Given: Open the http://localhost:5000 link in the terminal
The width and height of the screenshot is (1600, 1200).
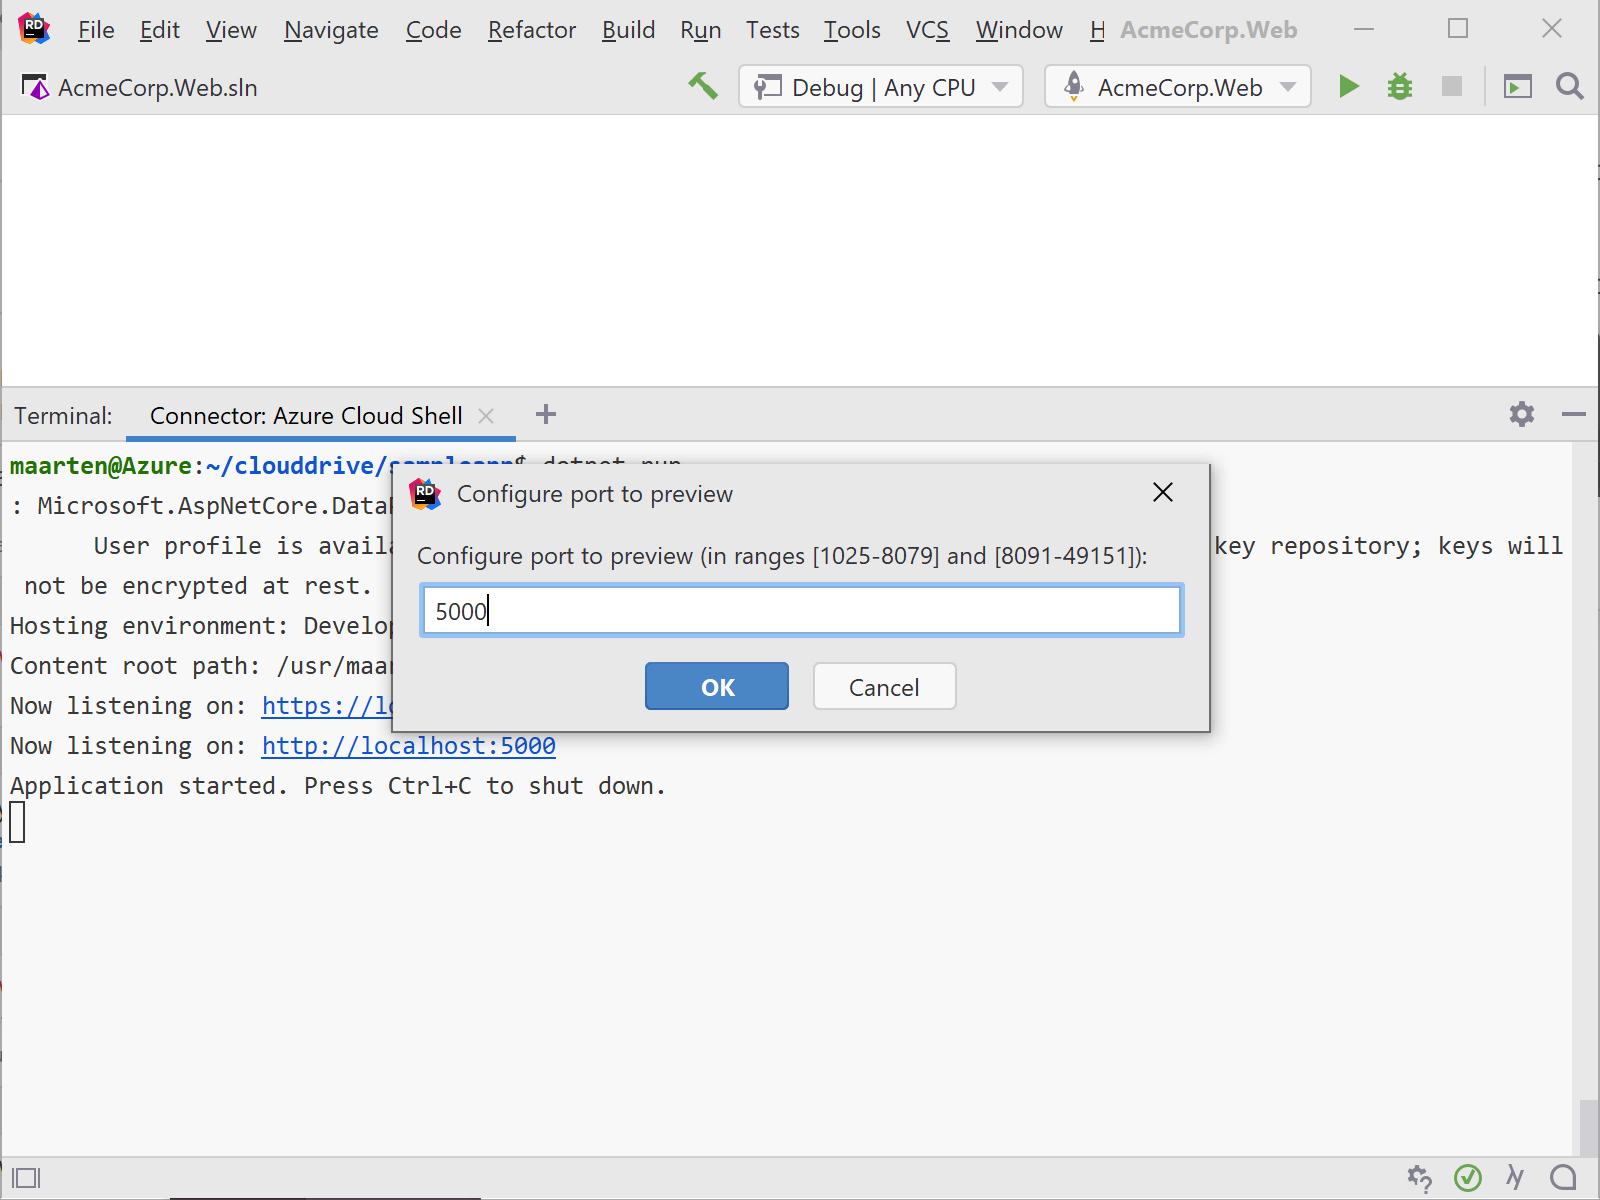Looking at the screenshot, I should pos(409,746).
